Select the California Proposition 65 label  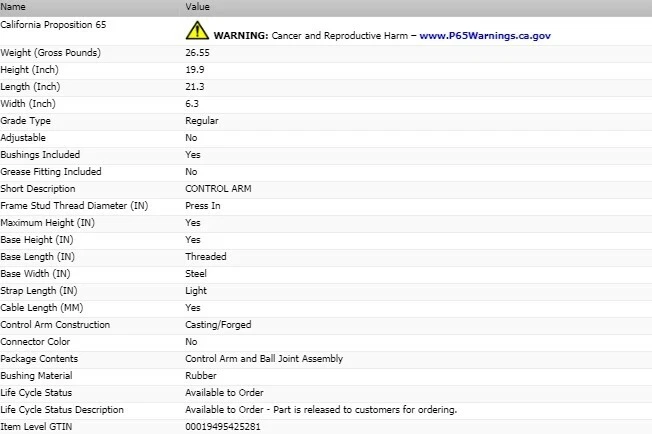click(53, 25)
